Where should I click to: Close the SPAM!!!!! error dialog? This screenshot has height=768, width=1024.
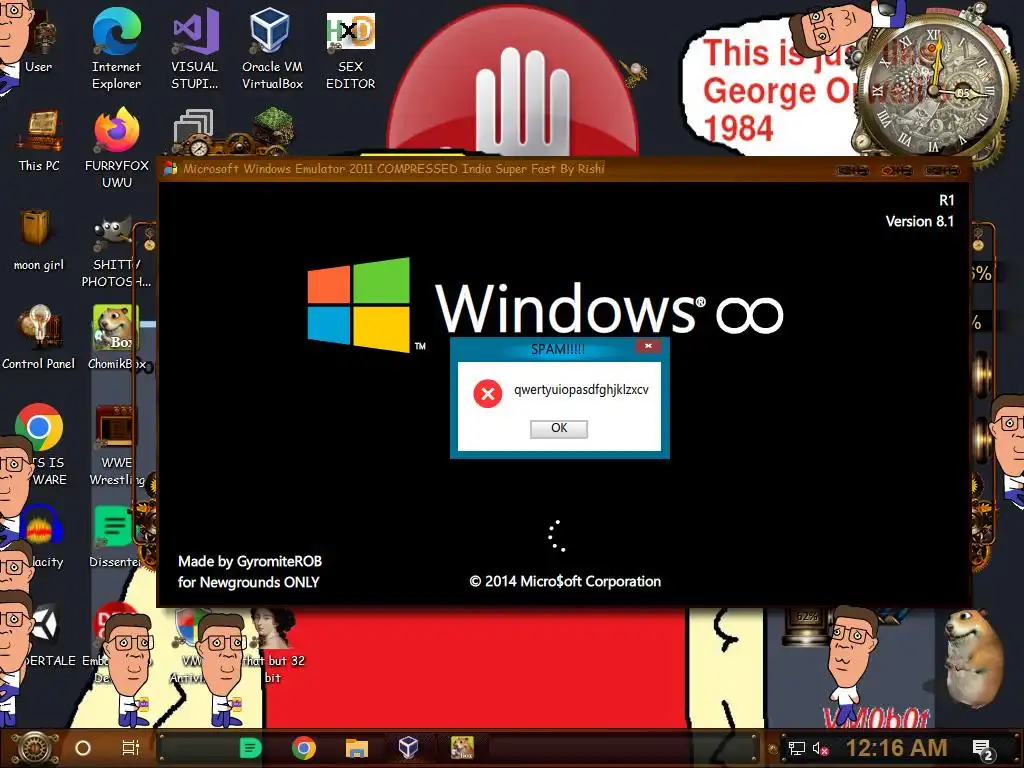pyautogui.click(x=648, y=346)
